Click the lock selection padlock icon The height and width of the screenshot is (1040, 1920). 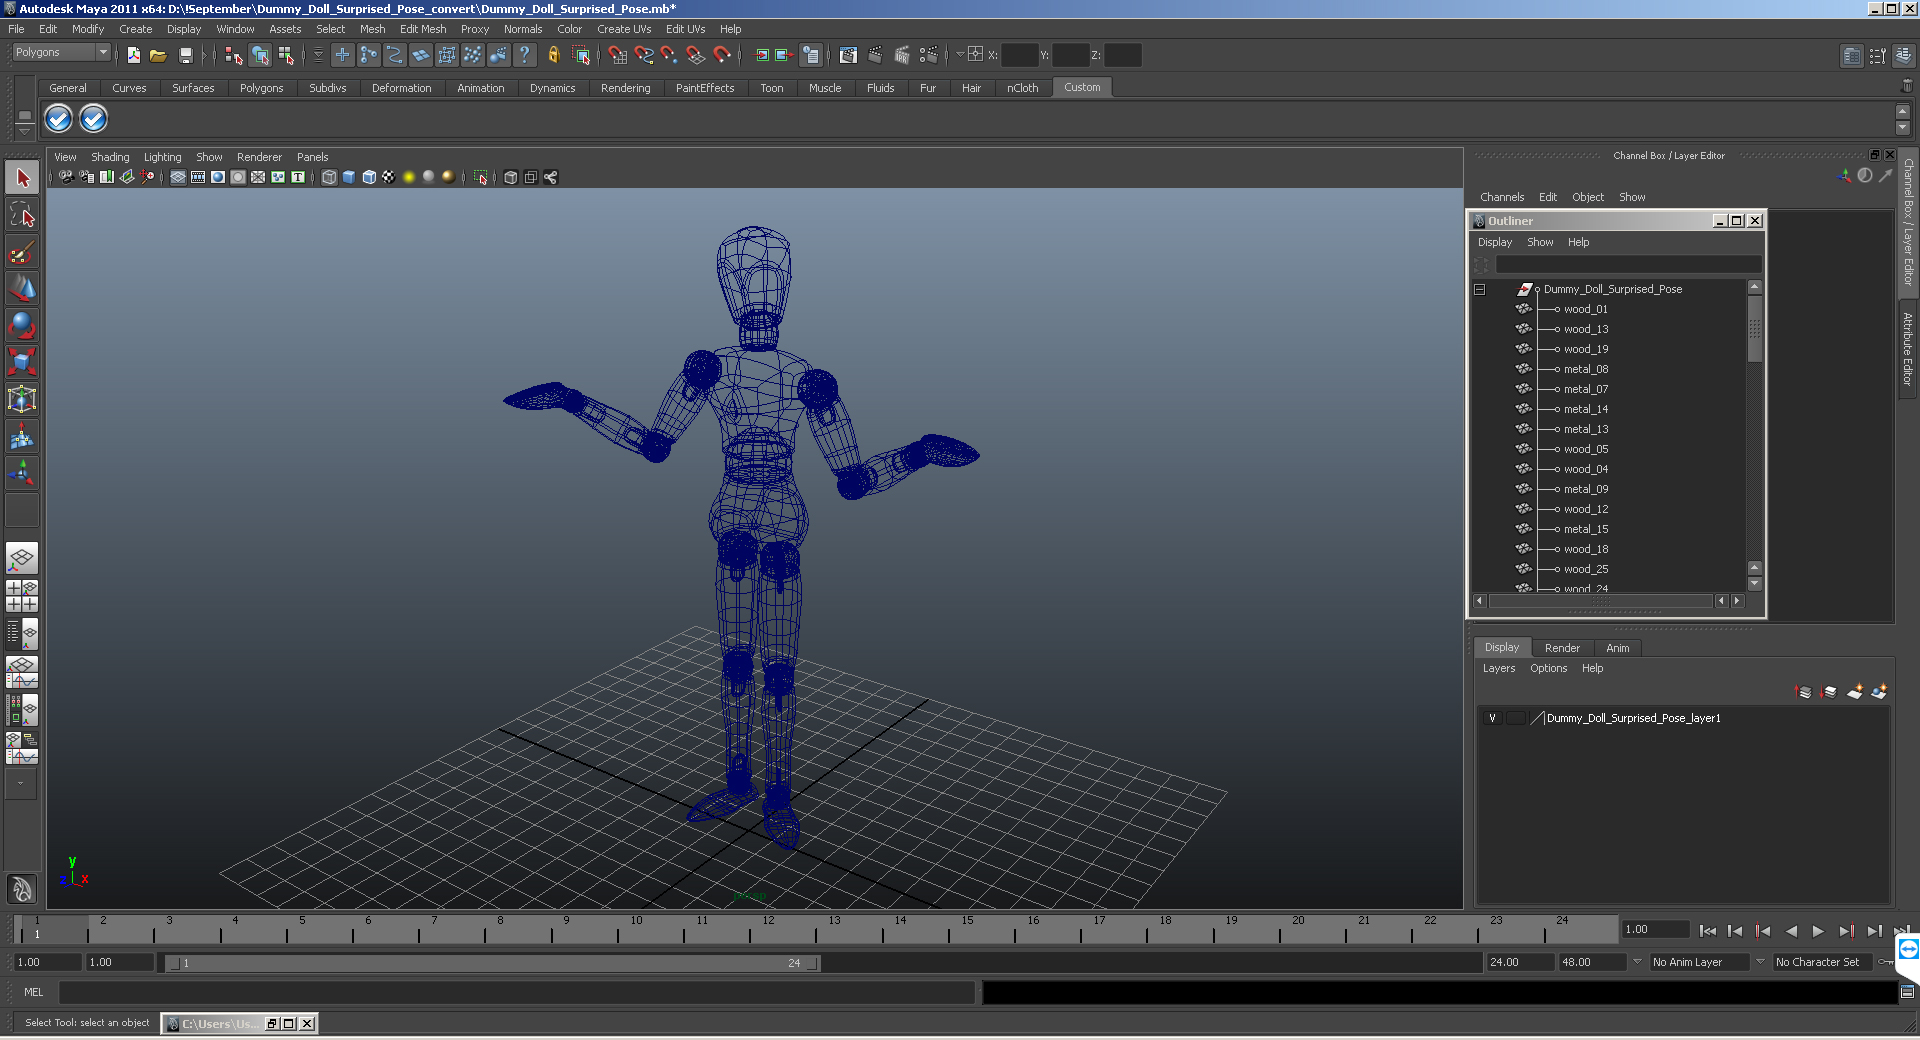point(553,55)
